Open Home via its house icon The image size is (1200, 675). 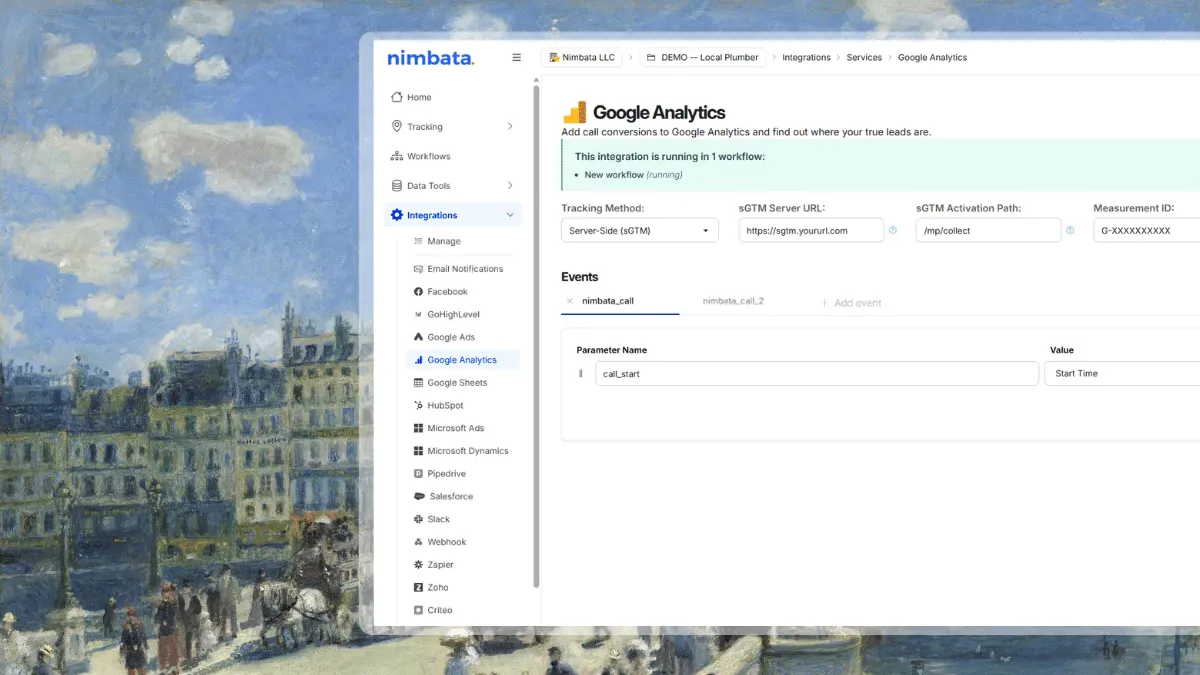tap(397, 97)
